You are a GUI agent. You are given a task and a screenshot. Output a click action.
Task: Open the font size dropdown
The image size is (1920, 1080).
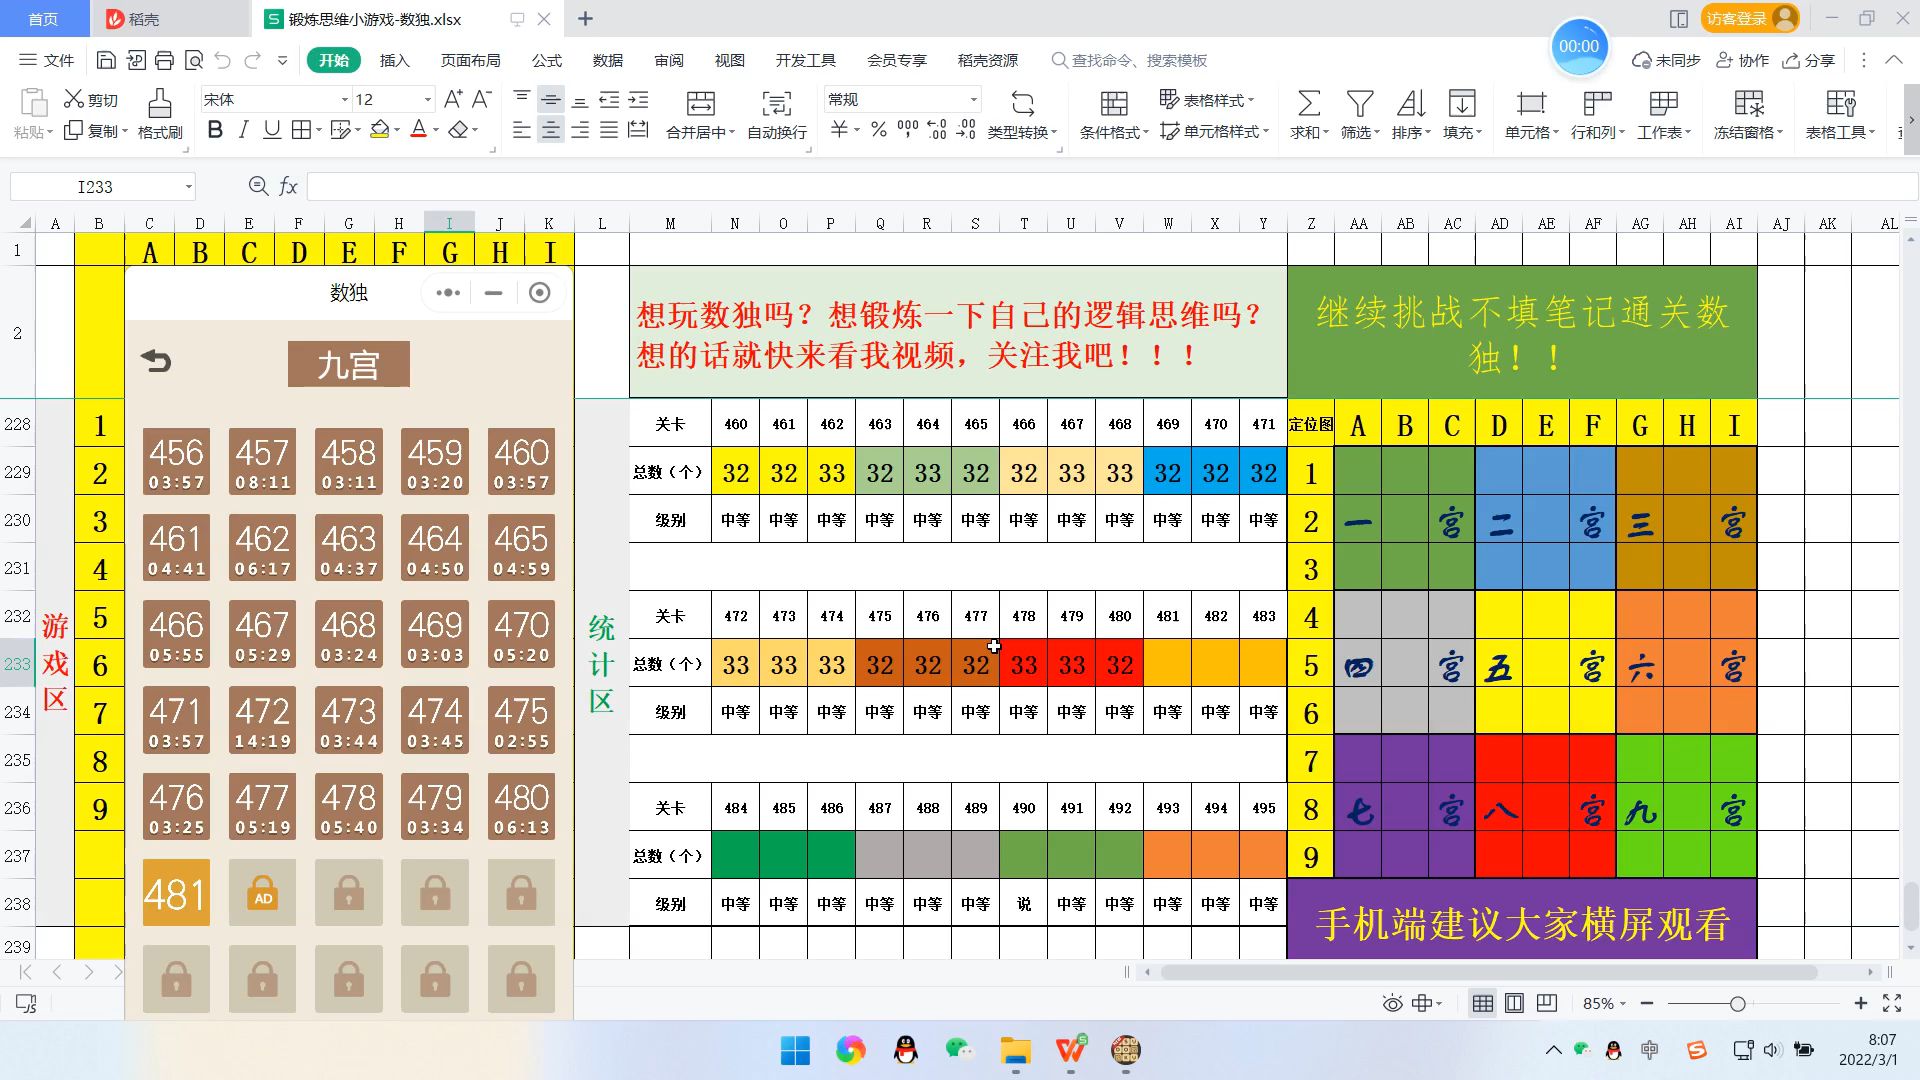[428, 100]
